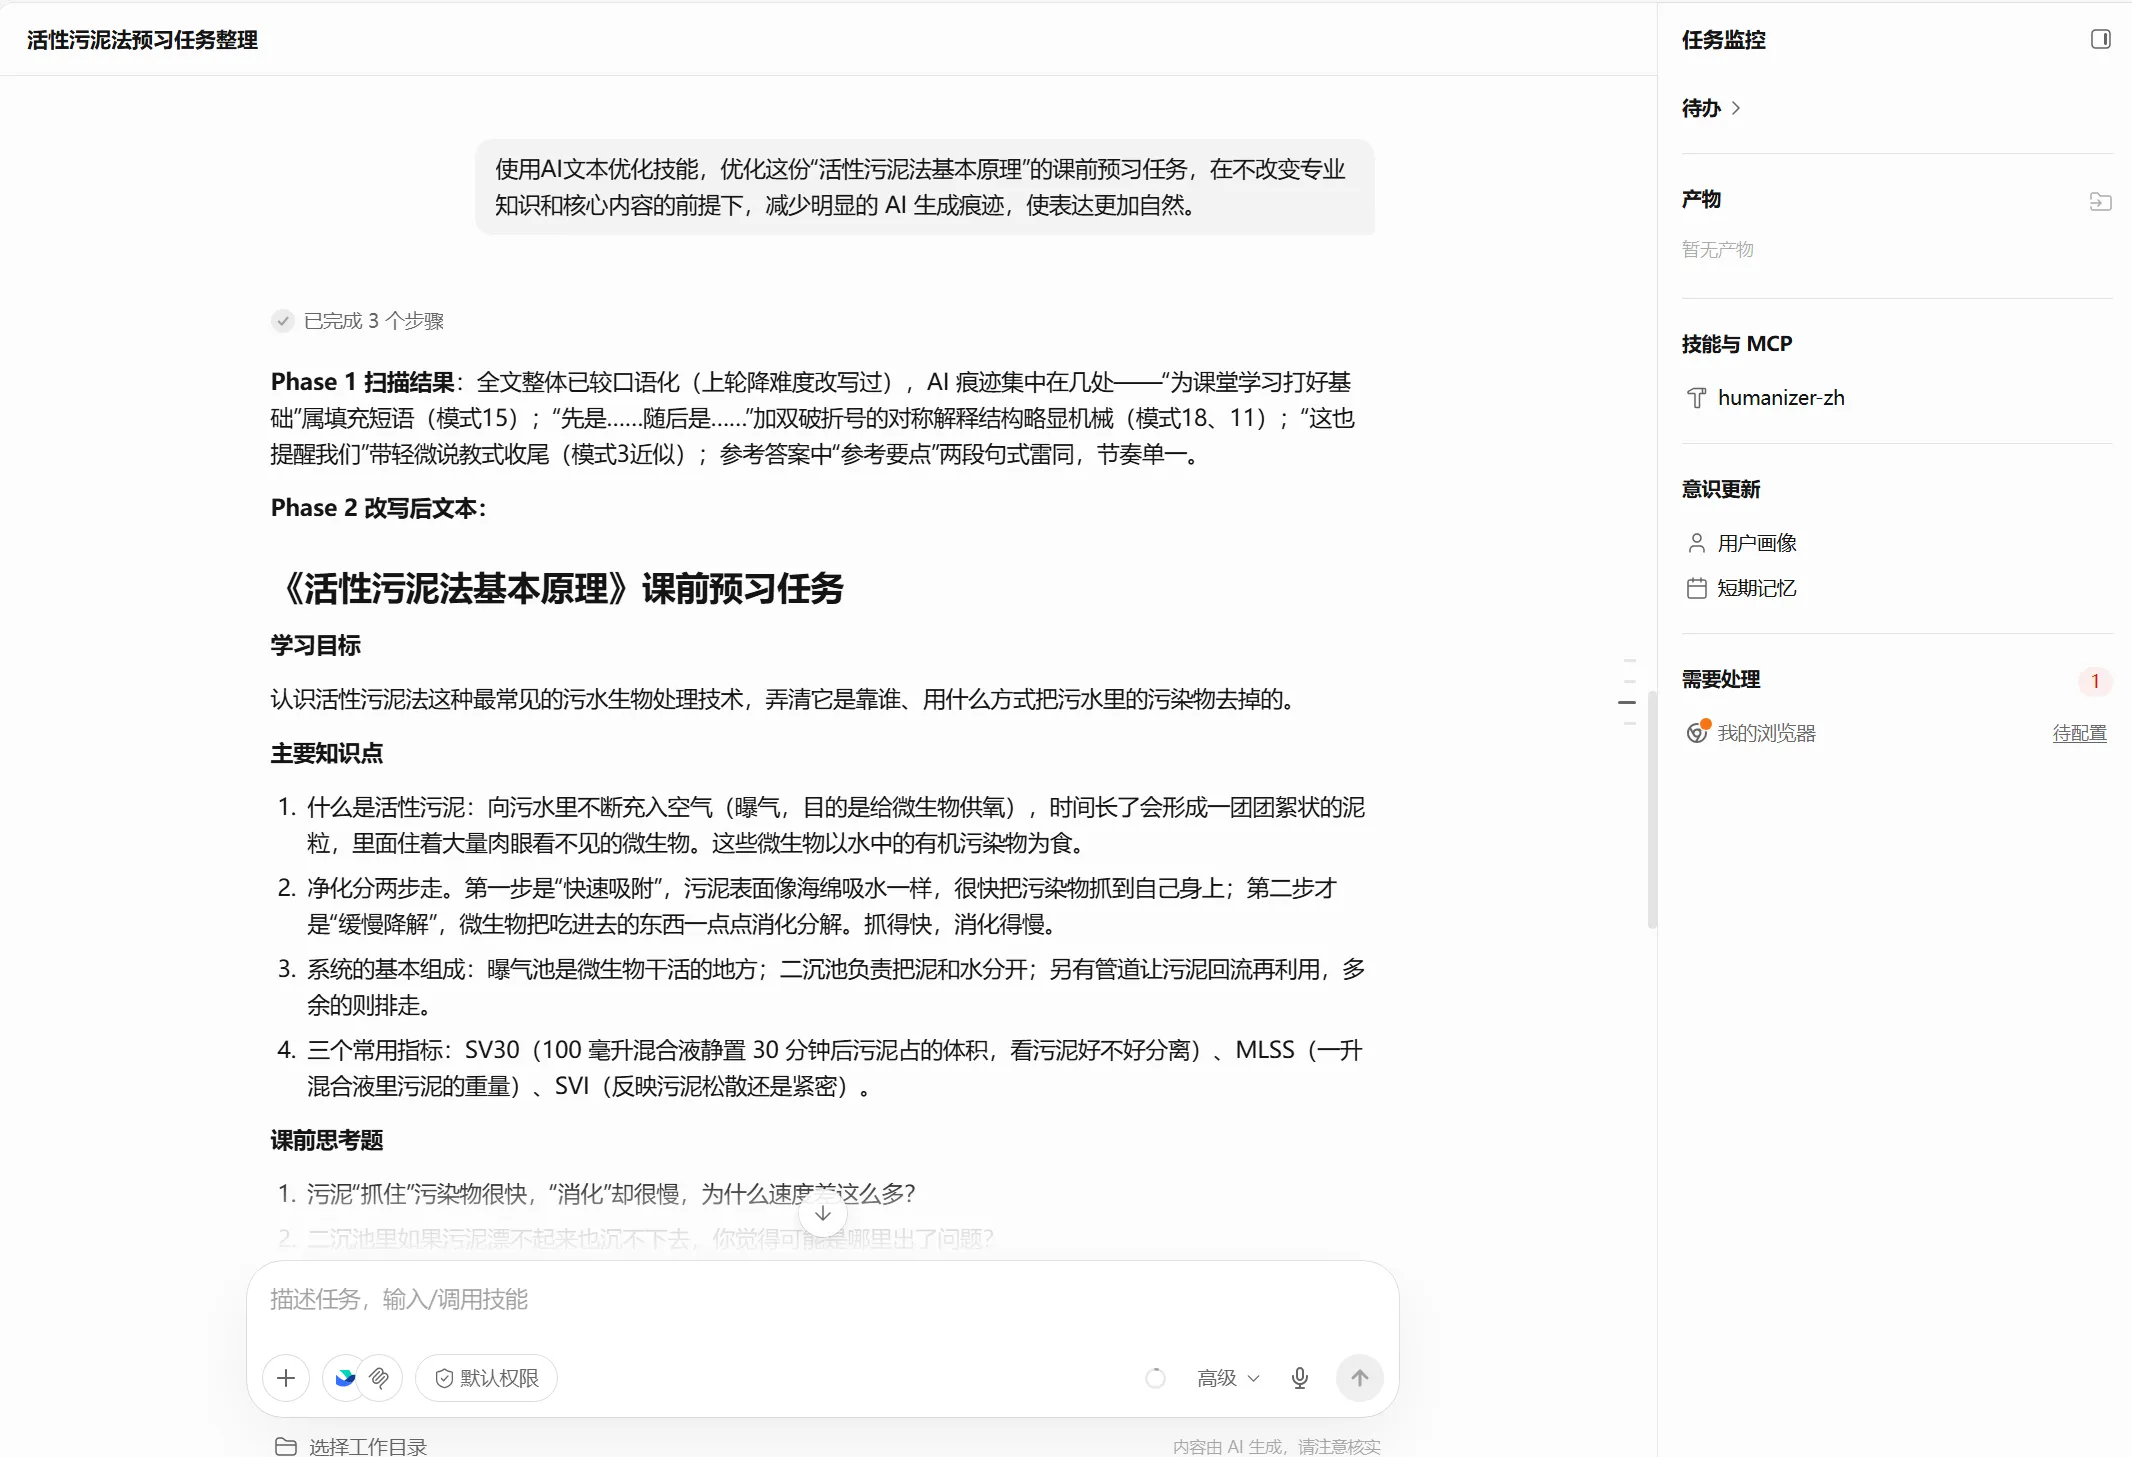The image size is (2132, 1457).
Task: Open the 高级 mode dropdown
Action: [1228, 1378]
